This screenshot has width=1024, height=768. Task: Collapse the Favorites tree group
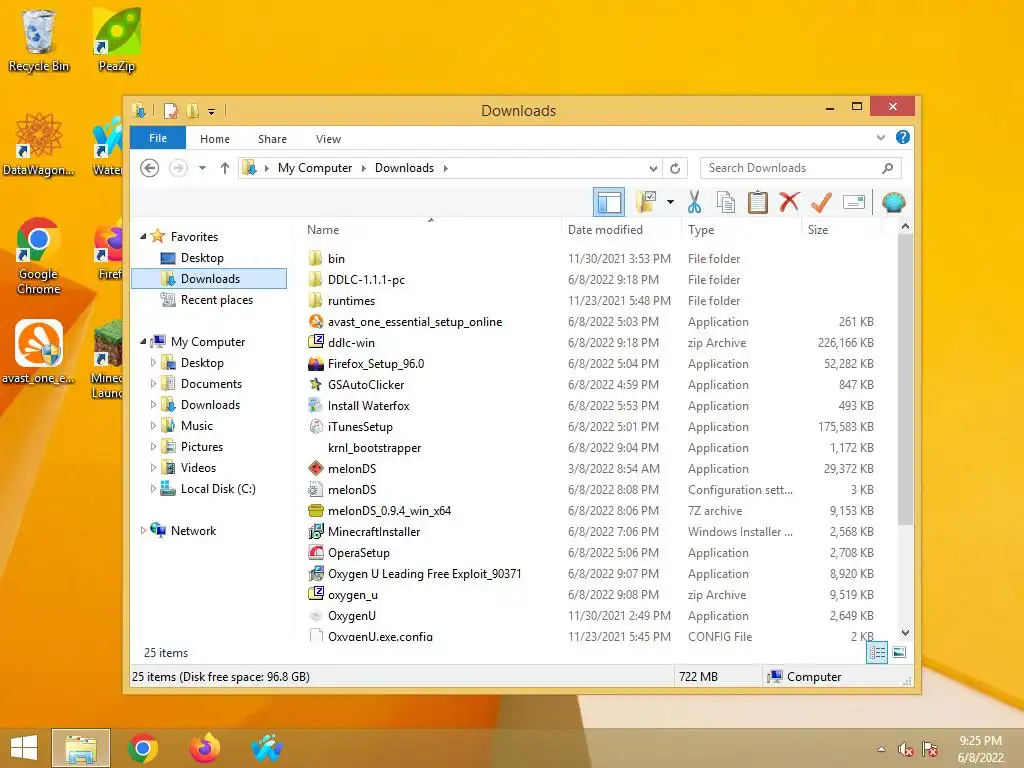[144, 236]
